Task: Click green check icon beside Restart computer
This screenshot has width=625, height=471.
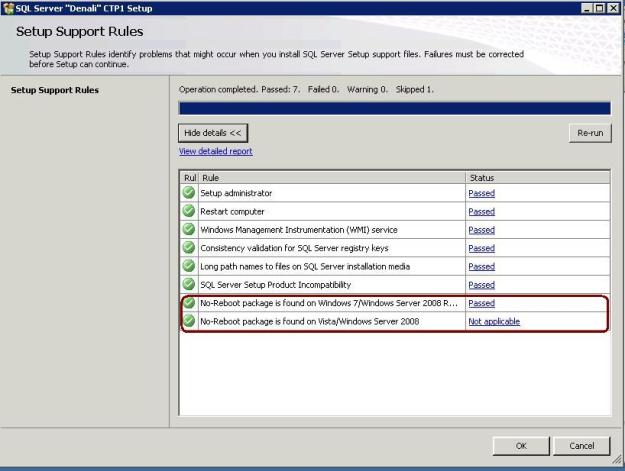Action: point(189,211)
